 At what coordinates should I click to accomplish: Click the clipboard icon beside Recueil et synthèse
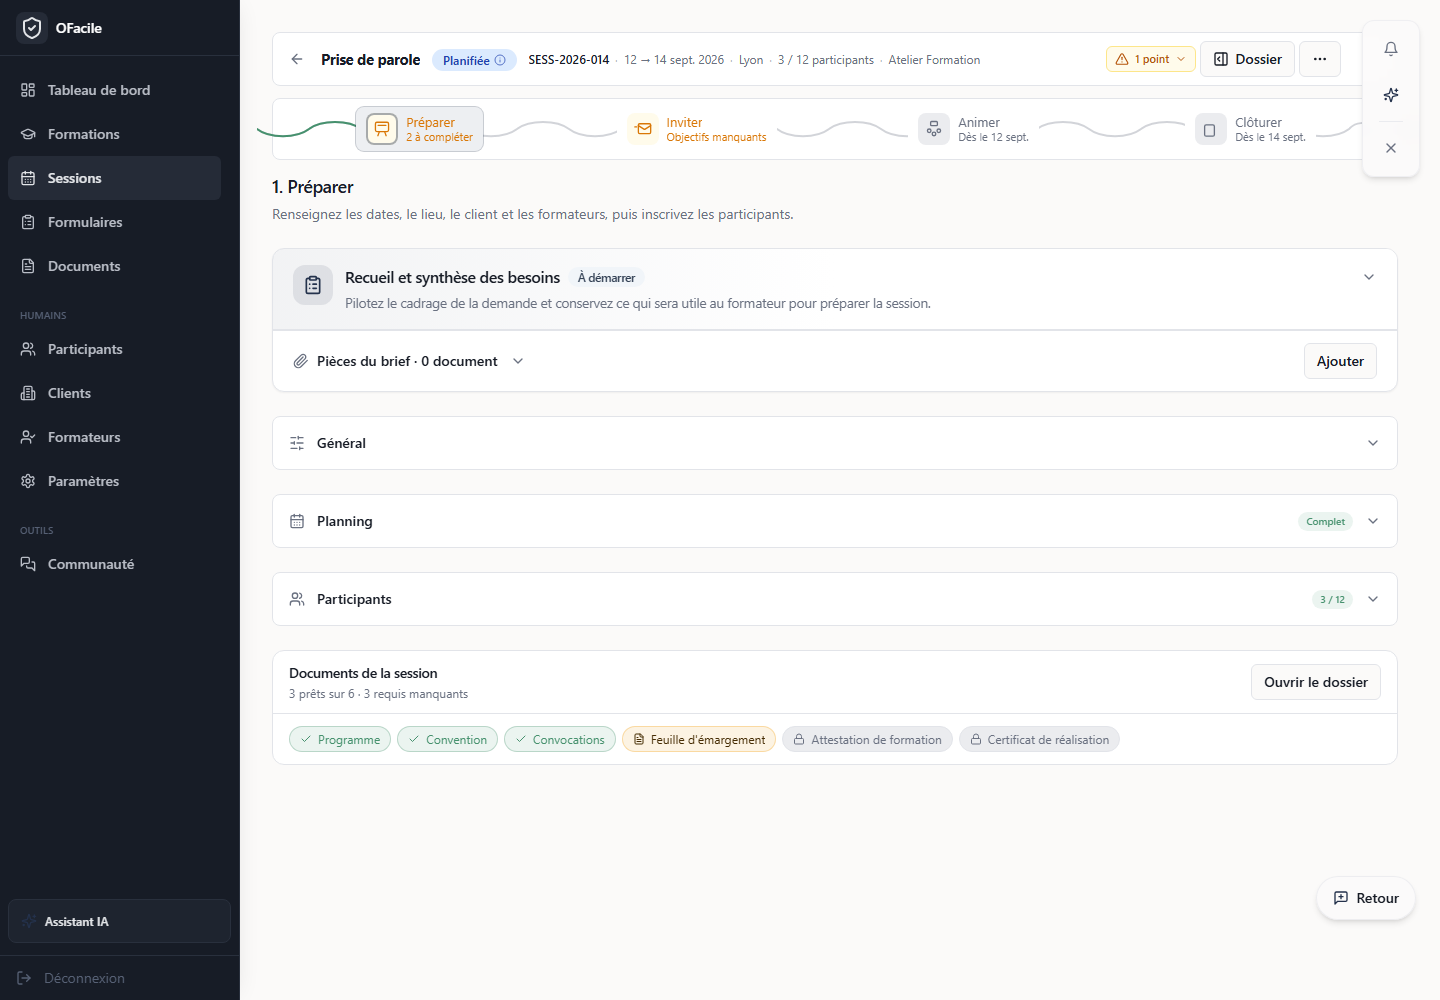(x=313, y=285)
